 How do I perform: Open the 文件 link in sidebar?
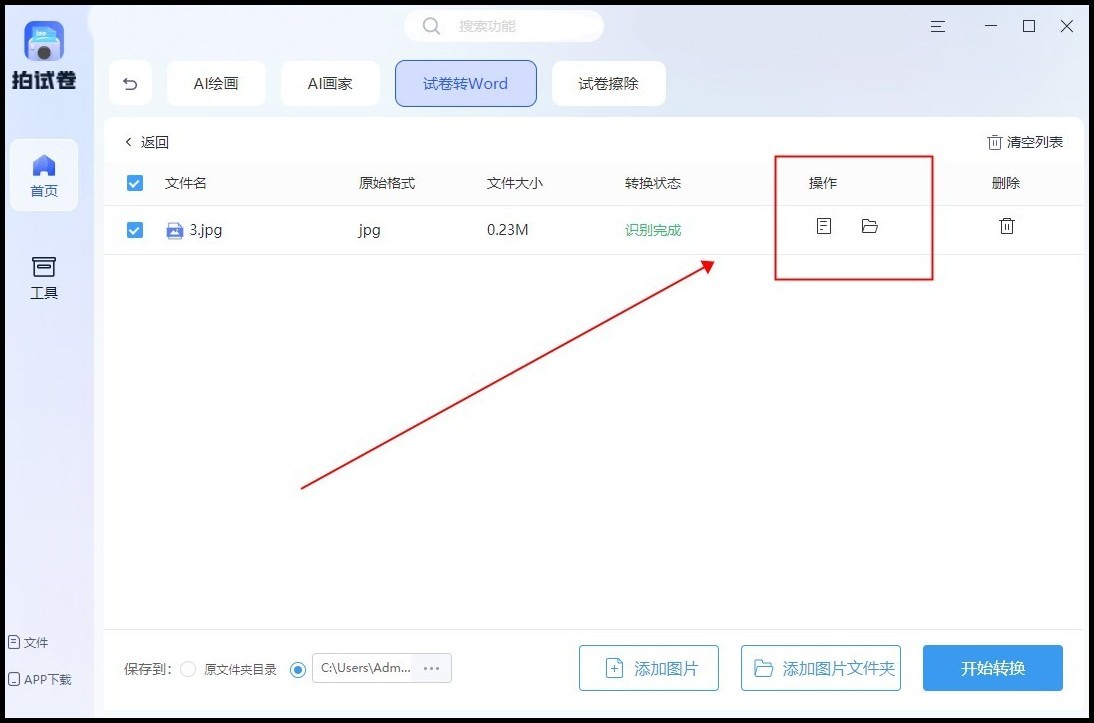point(29,643)
